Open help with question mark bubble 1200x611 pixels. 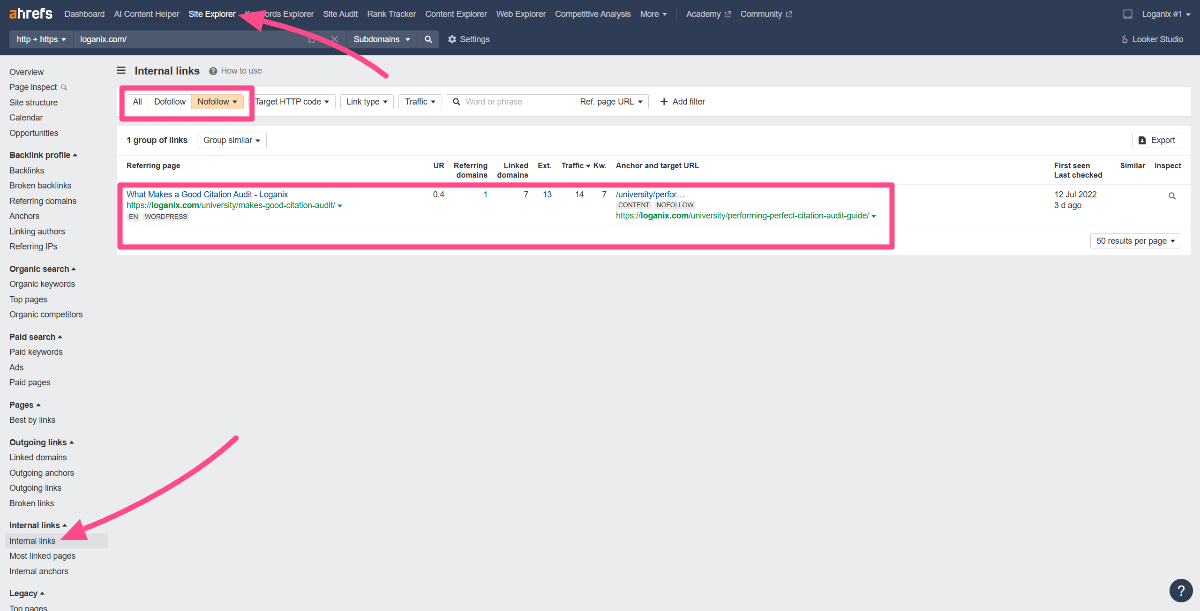click(1180, 590)
